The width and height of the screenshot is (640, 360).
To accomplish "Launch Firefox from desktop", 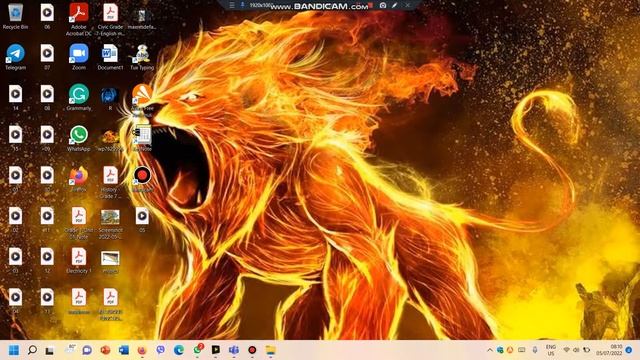I will 79,179.
